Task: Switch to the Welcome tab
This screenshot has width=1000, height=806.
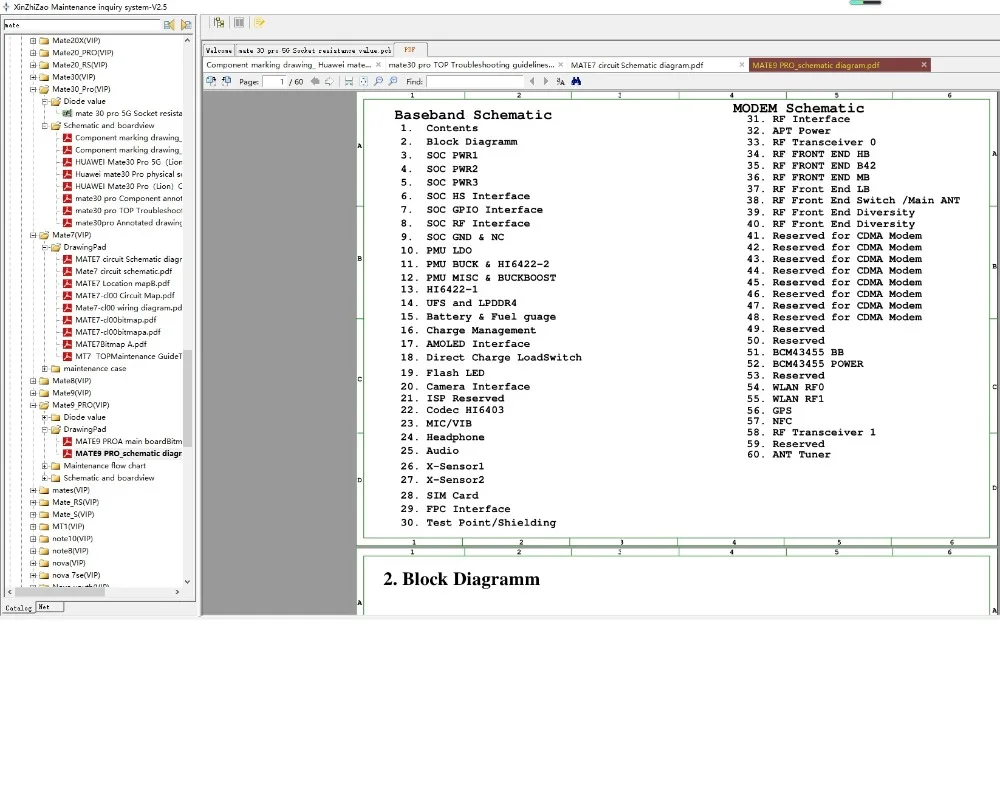Action: [x=219, y=50]
